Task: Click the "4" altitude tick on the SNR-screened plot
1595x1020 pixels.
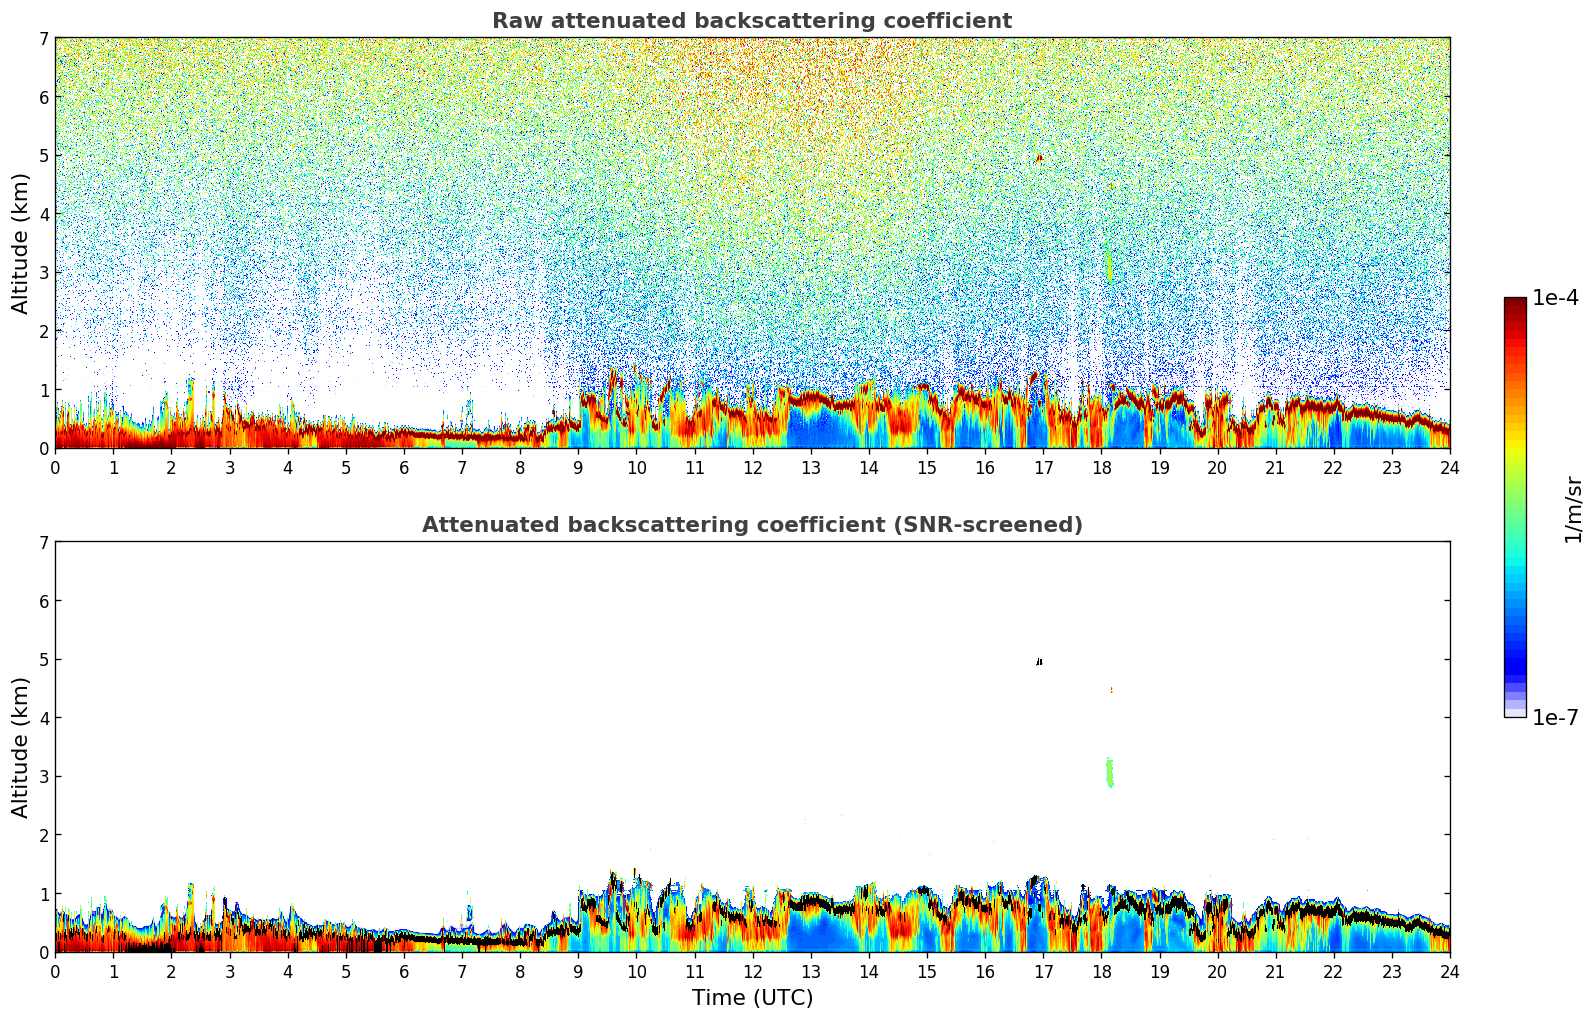Action: 43,718
